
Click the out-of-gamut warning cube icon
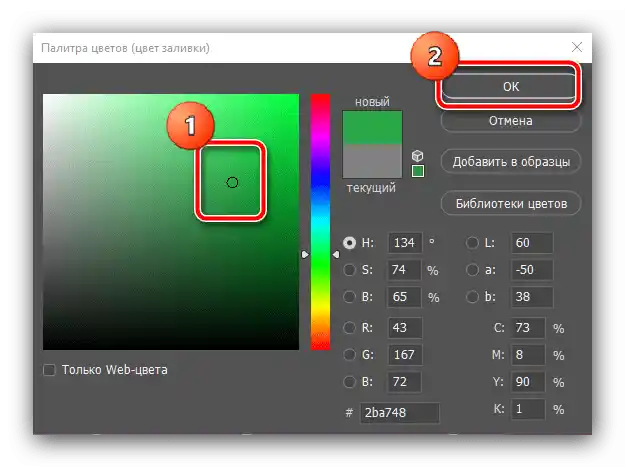pos(417,155)
